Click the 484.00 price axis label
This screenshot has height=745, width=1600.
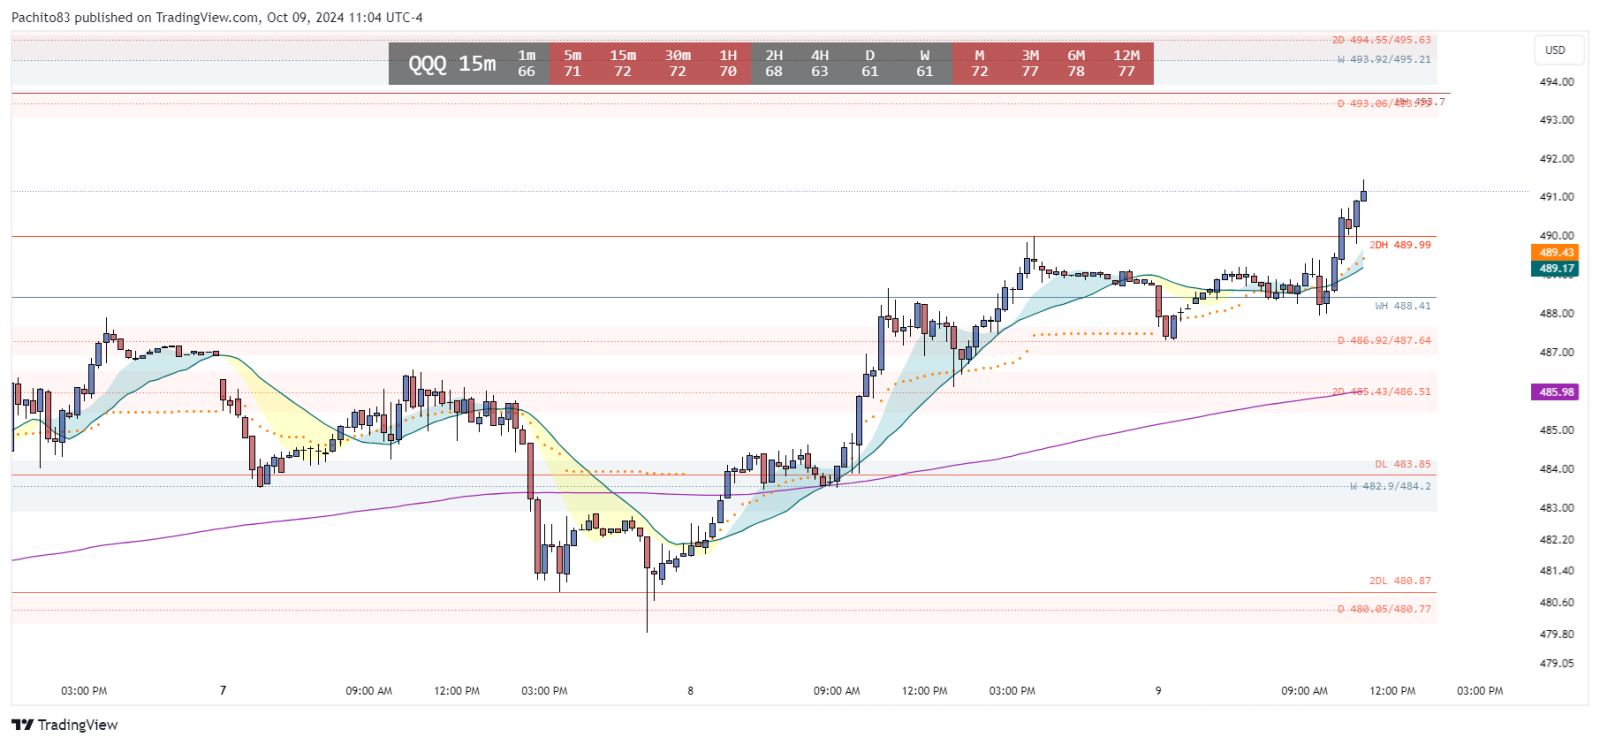click(1556, 469)
